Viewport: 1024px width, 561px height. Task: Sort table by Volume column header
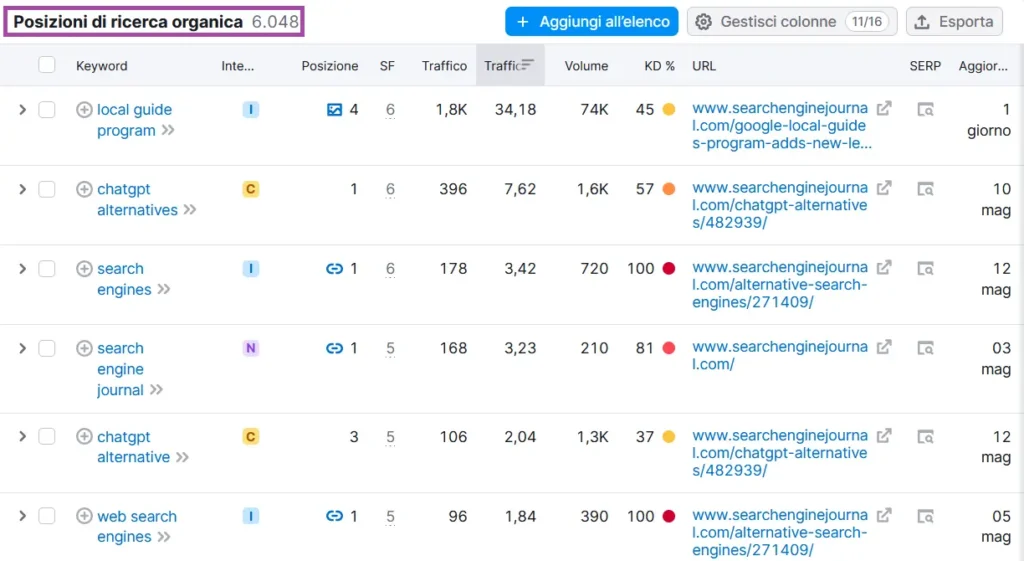586,66
